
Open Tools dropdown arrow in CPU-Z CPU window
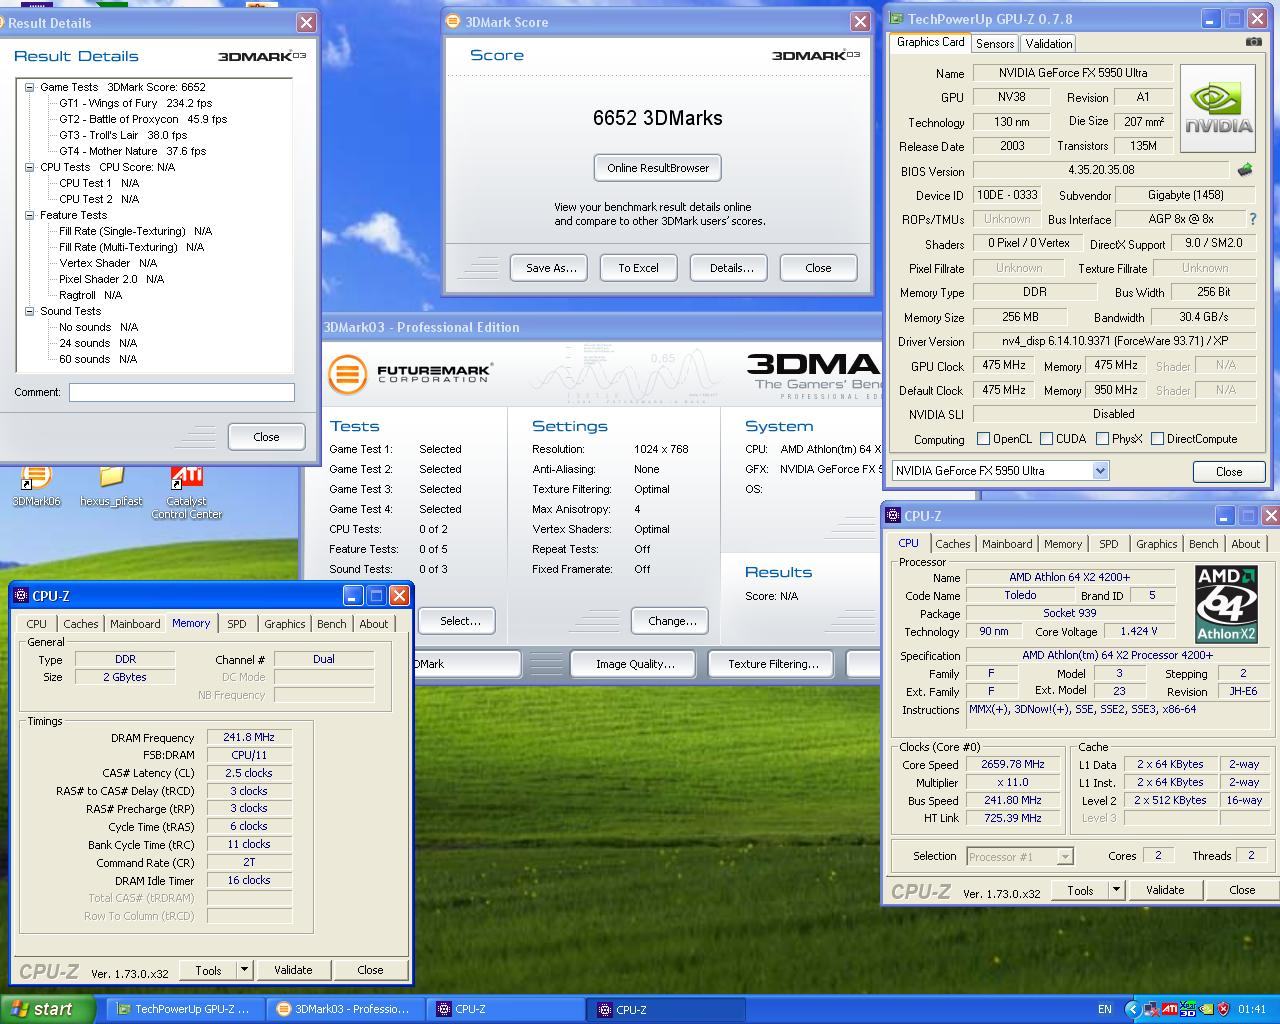click(x=1116, y=890)
